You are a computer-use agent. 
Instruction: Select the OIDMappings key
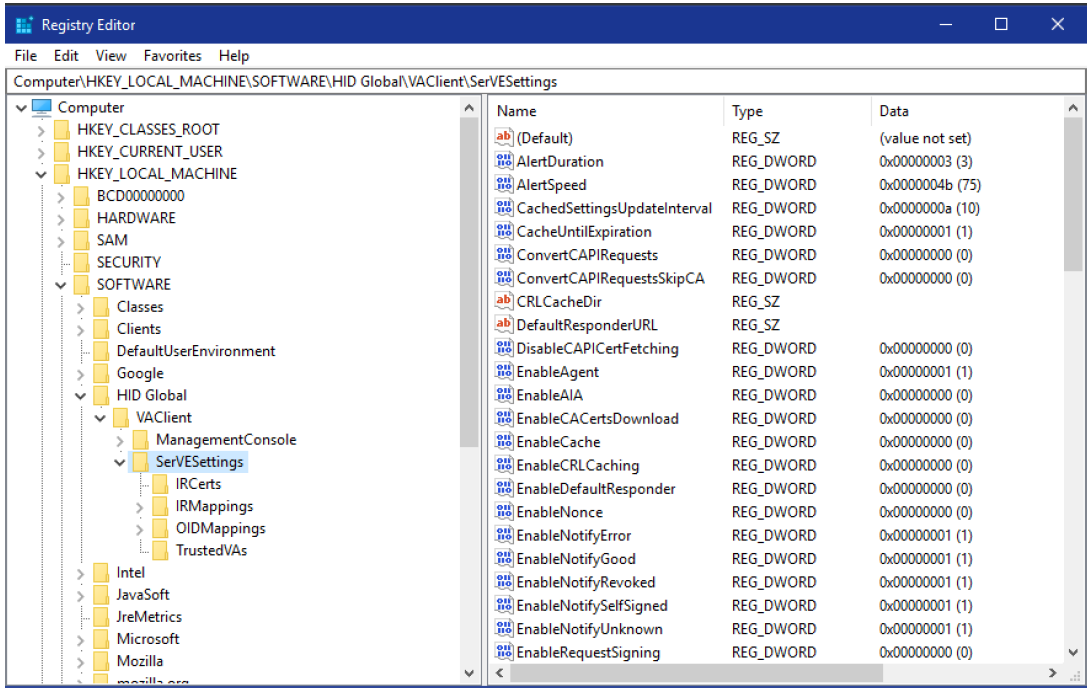218,527
